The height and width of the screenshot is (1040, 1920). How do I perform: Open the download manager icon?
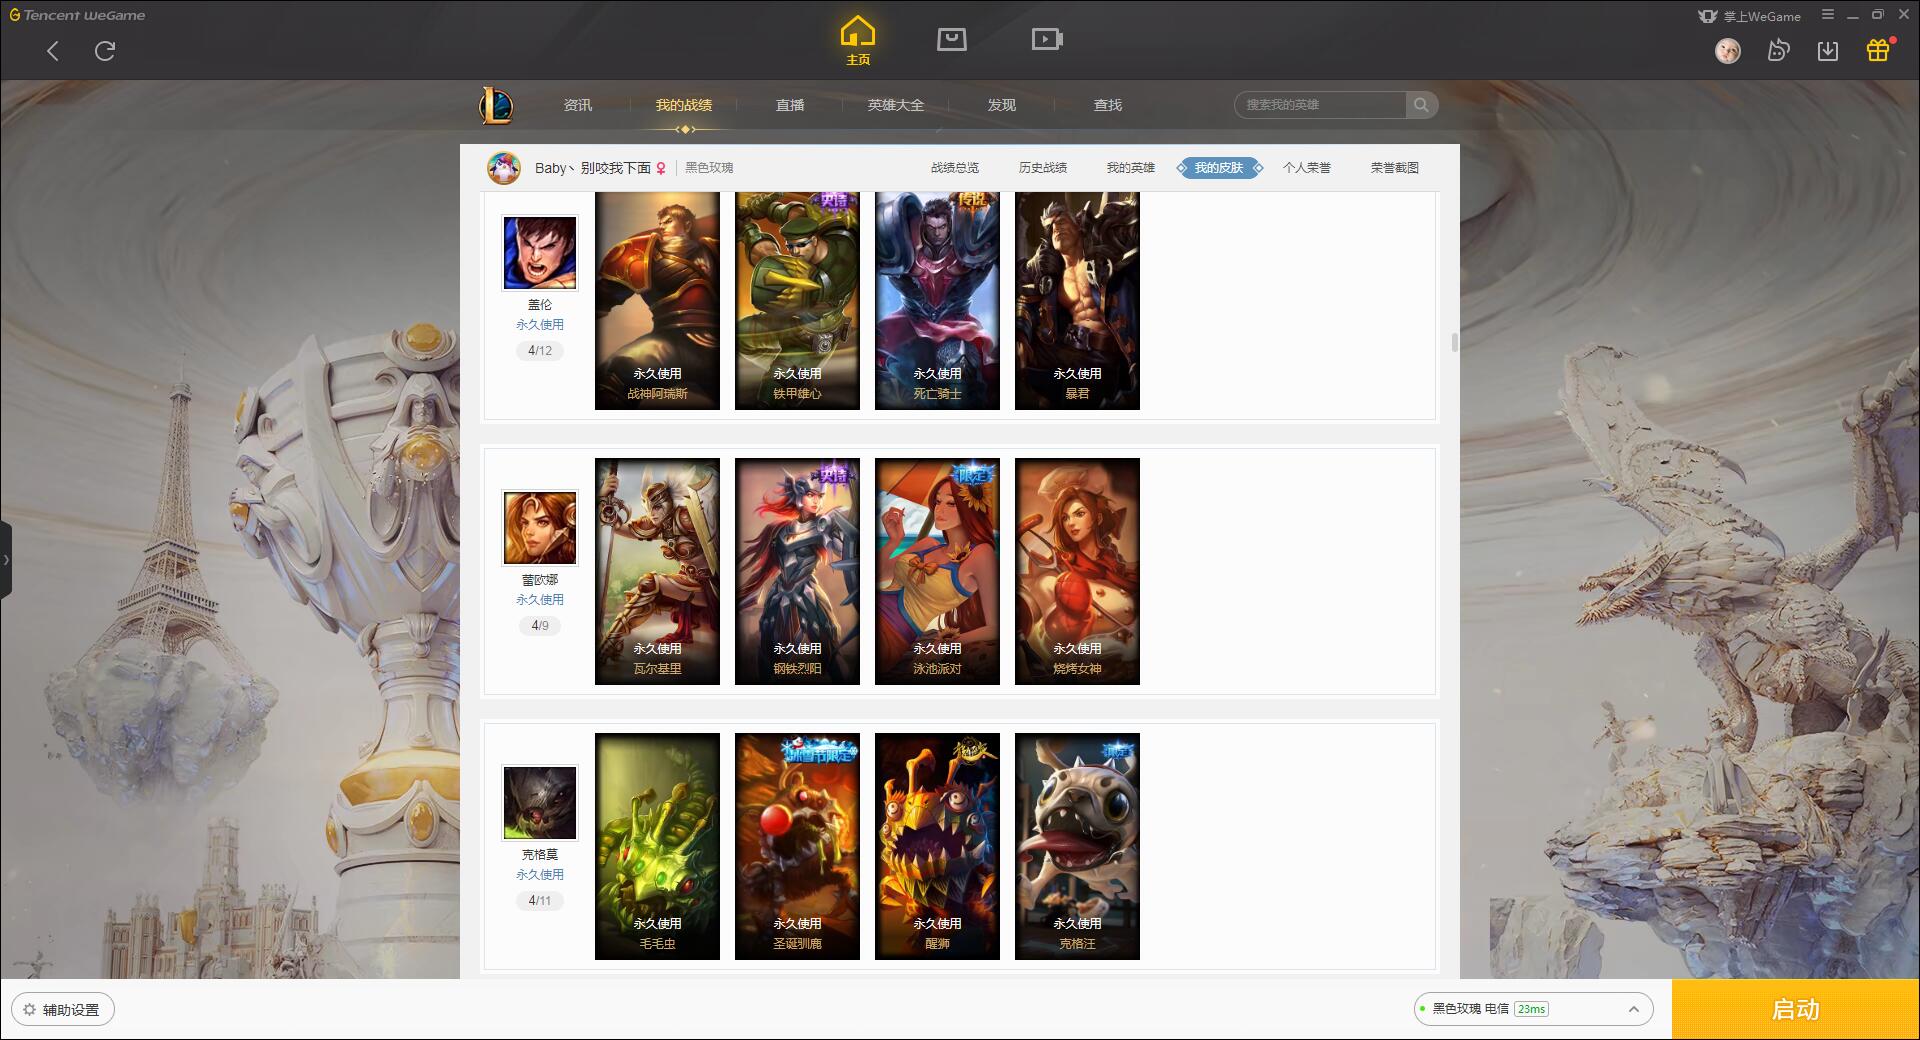tap(1828, 50)
